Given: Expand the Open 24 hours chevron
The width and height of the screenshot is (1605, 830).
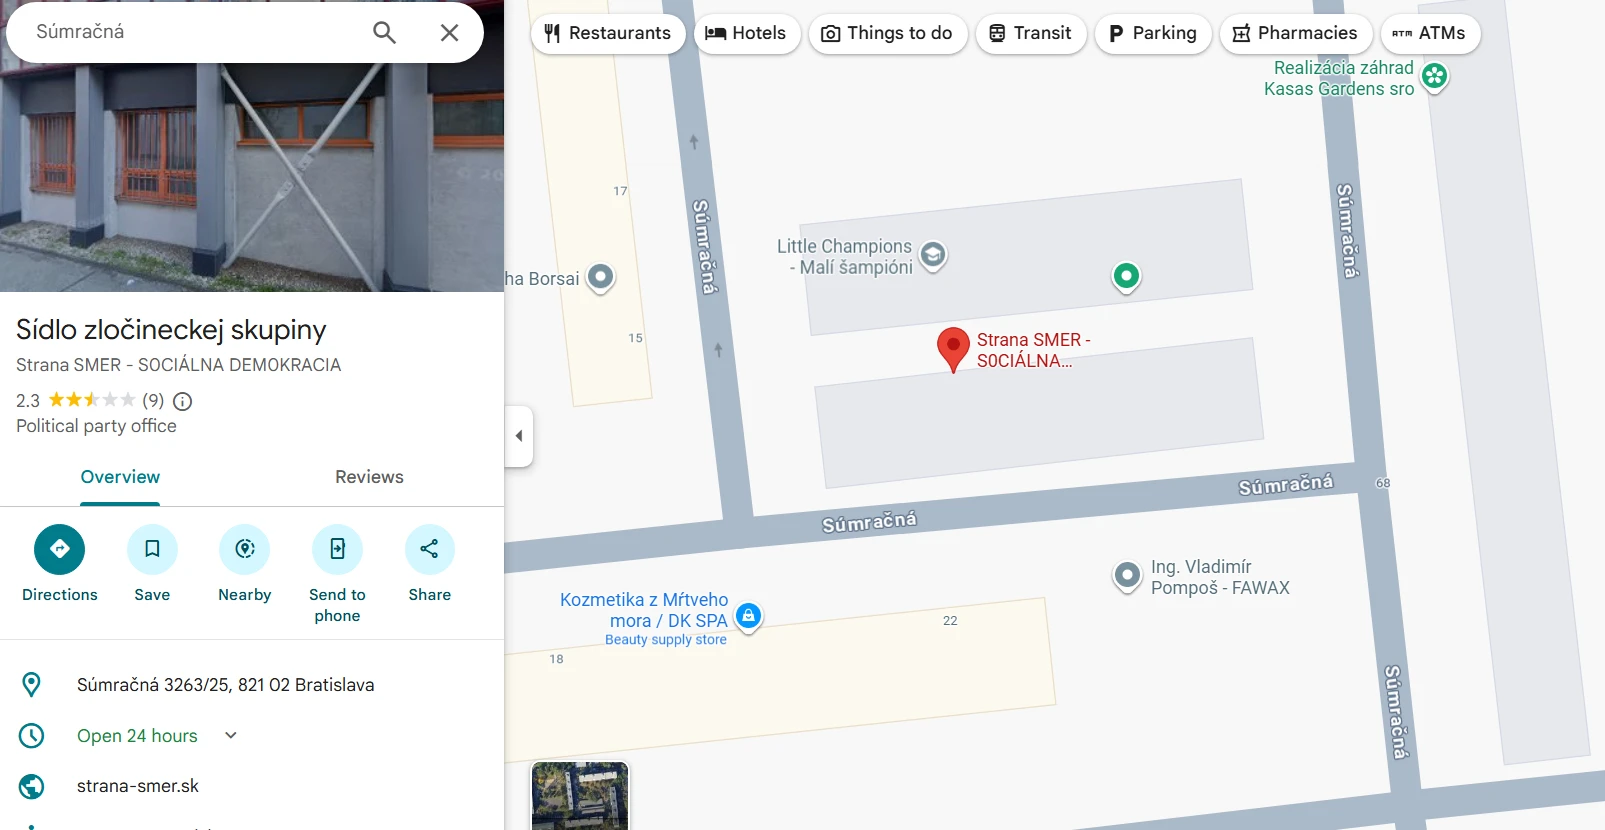Looking at the screenshot, I should pos(231,735).
